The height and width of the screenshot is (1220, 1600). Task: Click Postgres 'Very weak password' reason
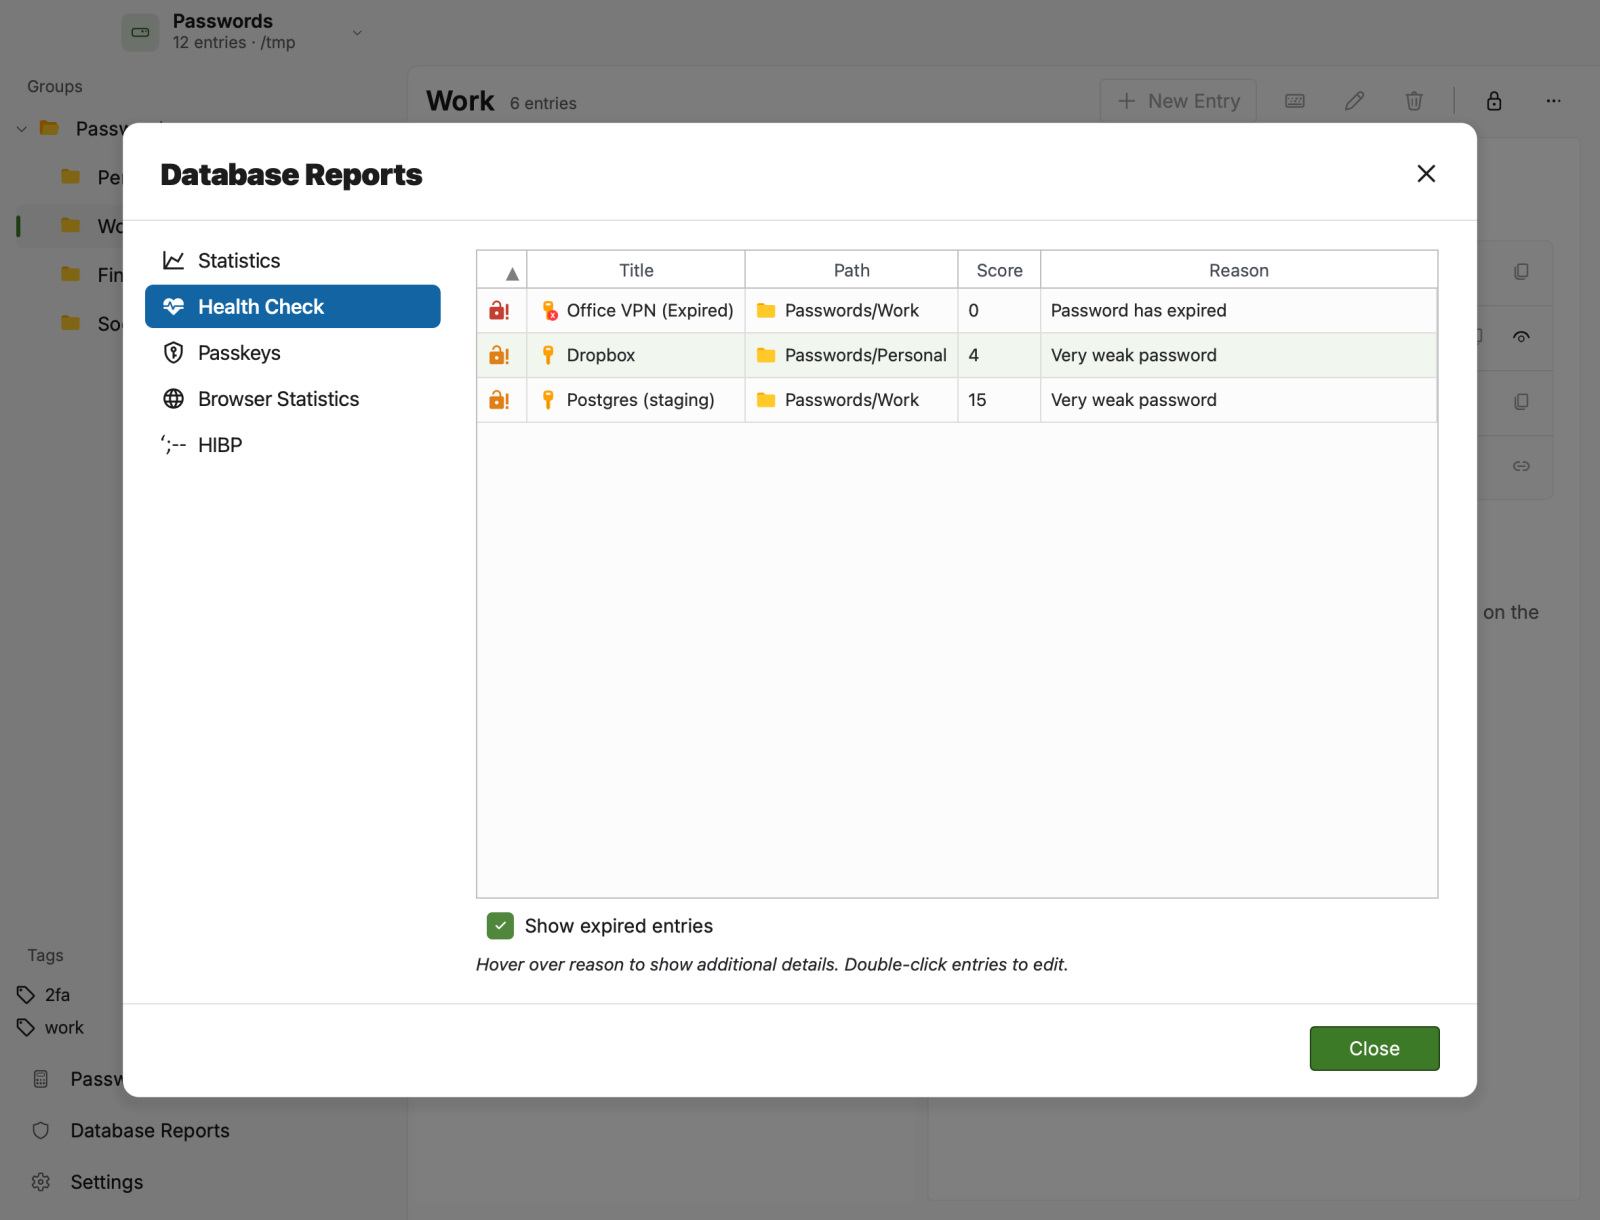(x=1238, y=400)
